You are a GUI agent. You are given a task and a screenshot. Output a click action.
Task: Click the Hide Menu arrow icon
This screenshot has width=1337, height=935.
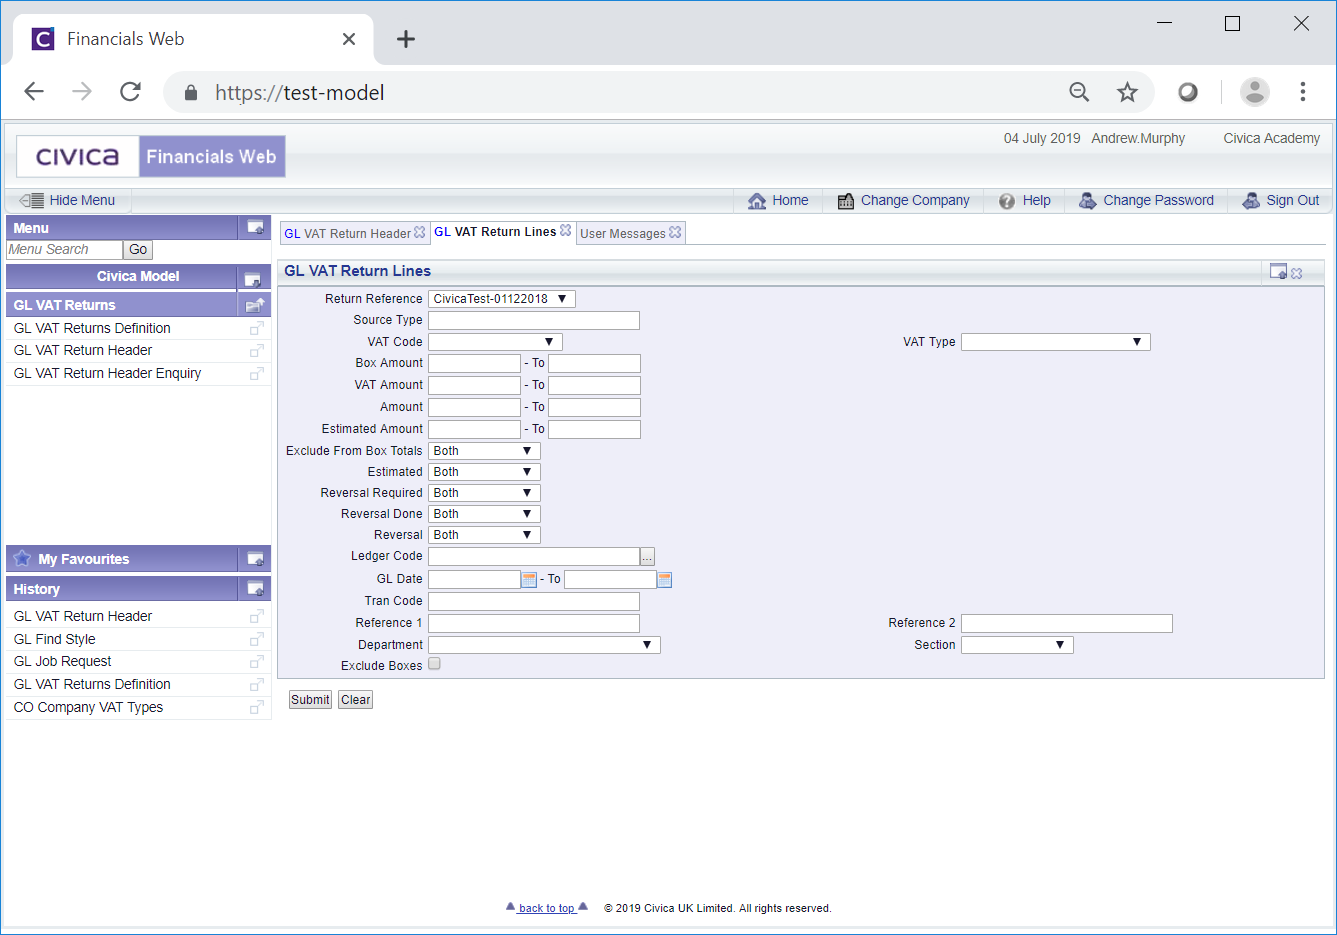[x=32, y=200]
